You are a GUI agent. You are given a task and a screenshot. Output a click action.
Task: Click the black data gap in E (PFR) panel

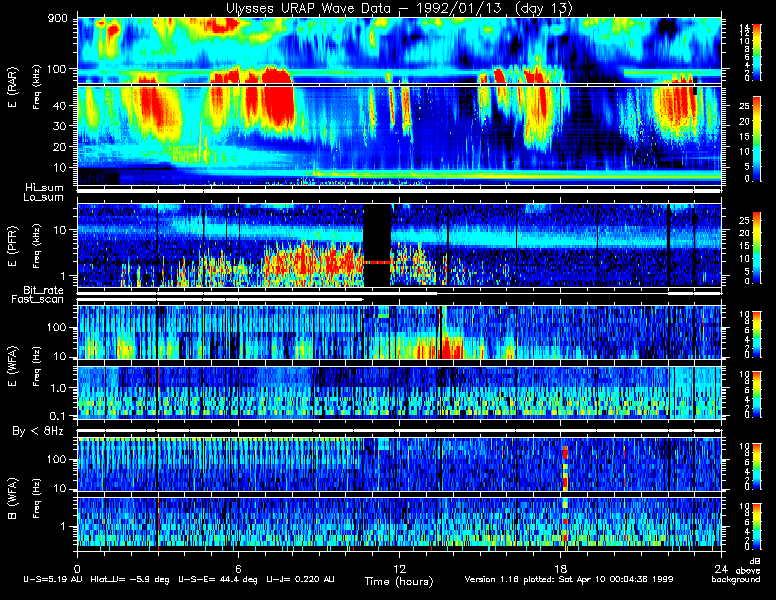coord(377,245)
